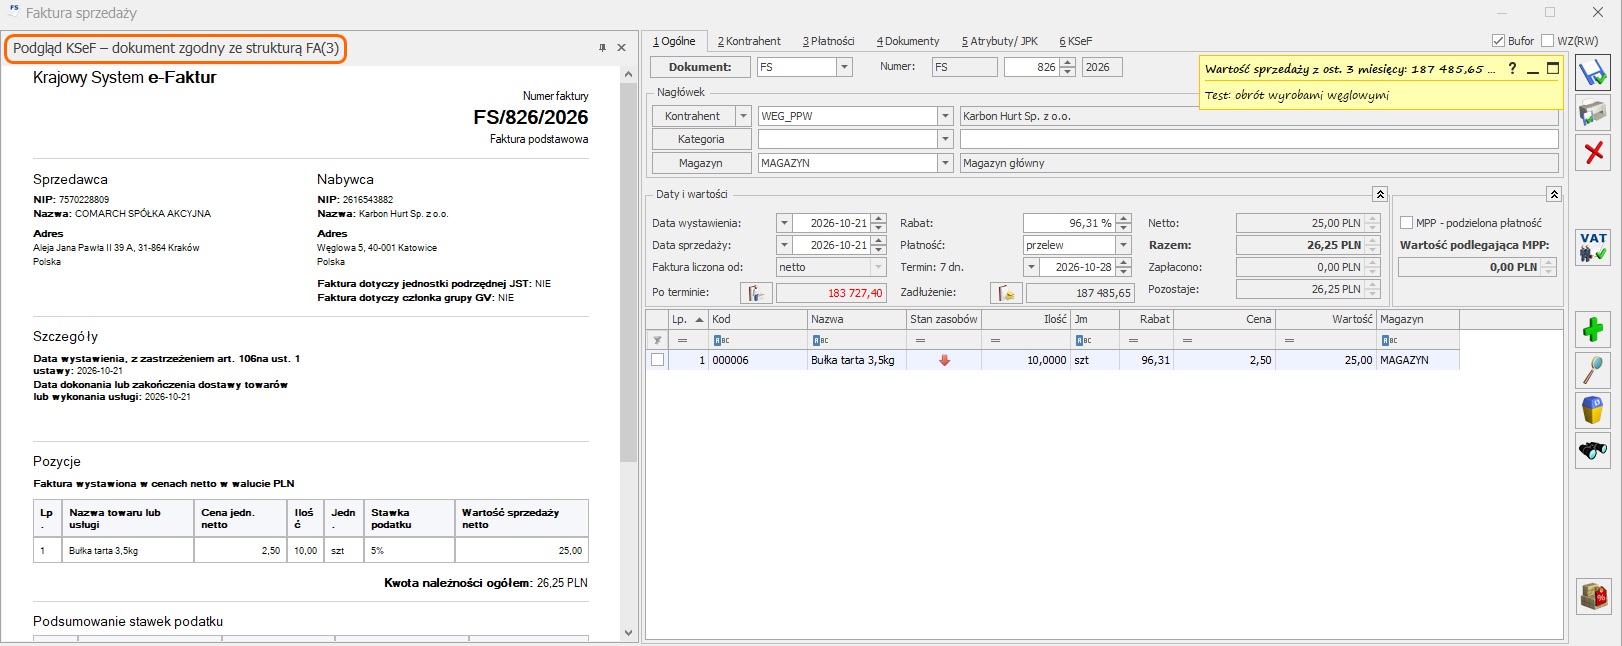Viewport: 1622px width, 646px height.
Task: Toggle the Bufor checkbox
Action: pos(1498,41)
